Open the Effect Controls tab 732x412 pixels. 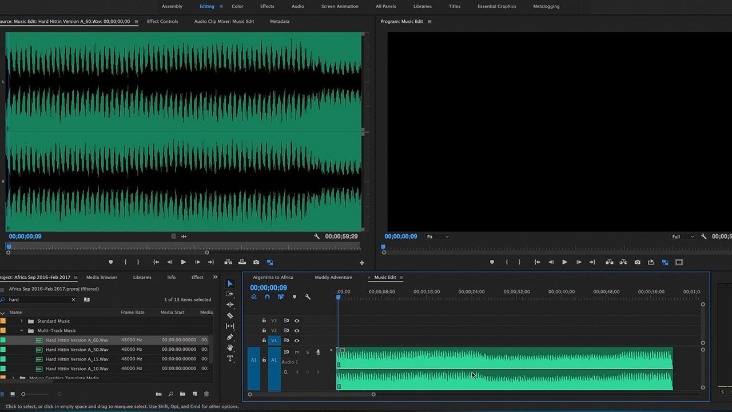point(161,20)
